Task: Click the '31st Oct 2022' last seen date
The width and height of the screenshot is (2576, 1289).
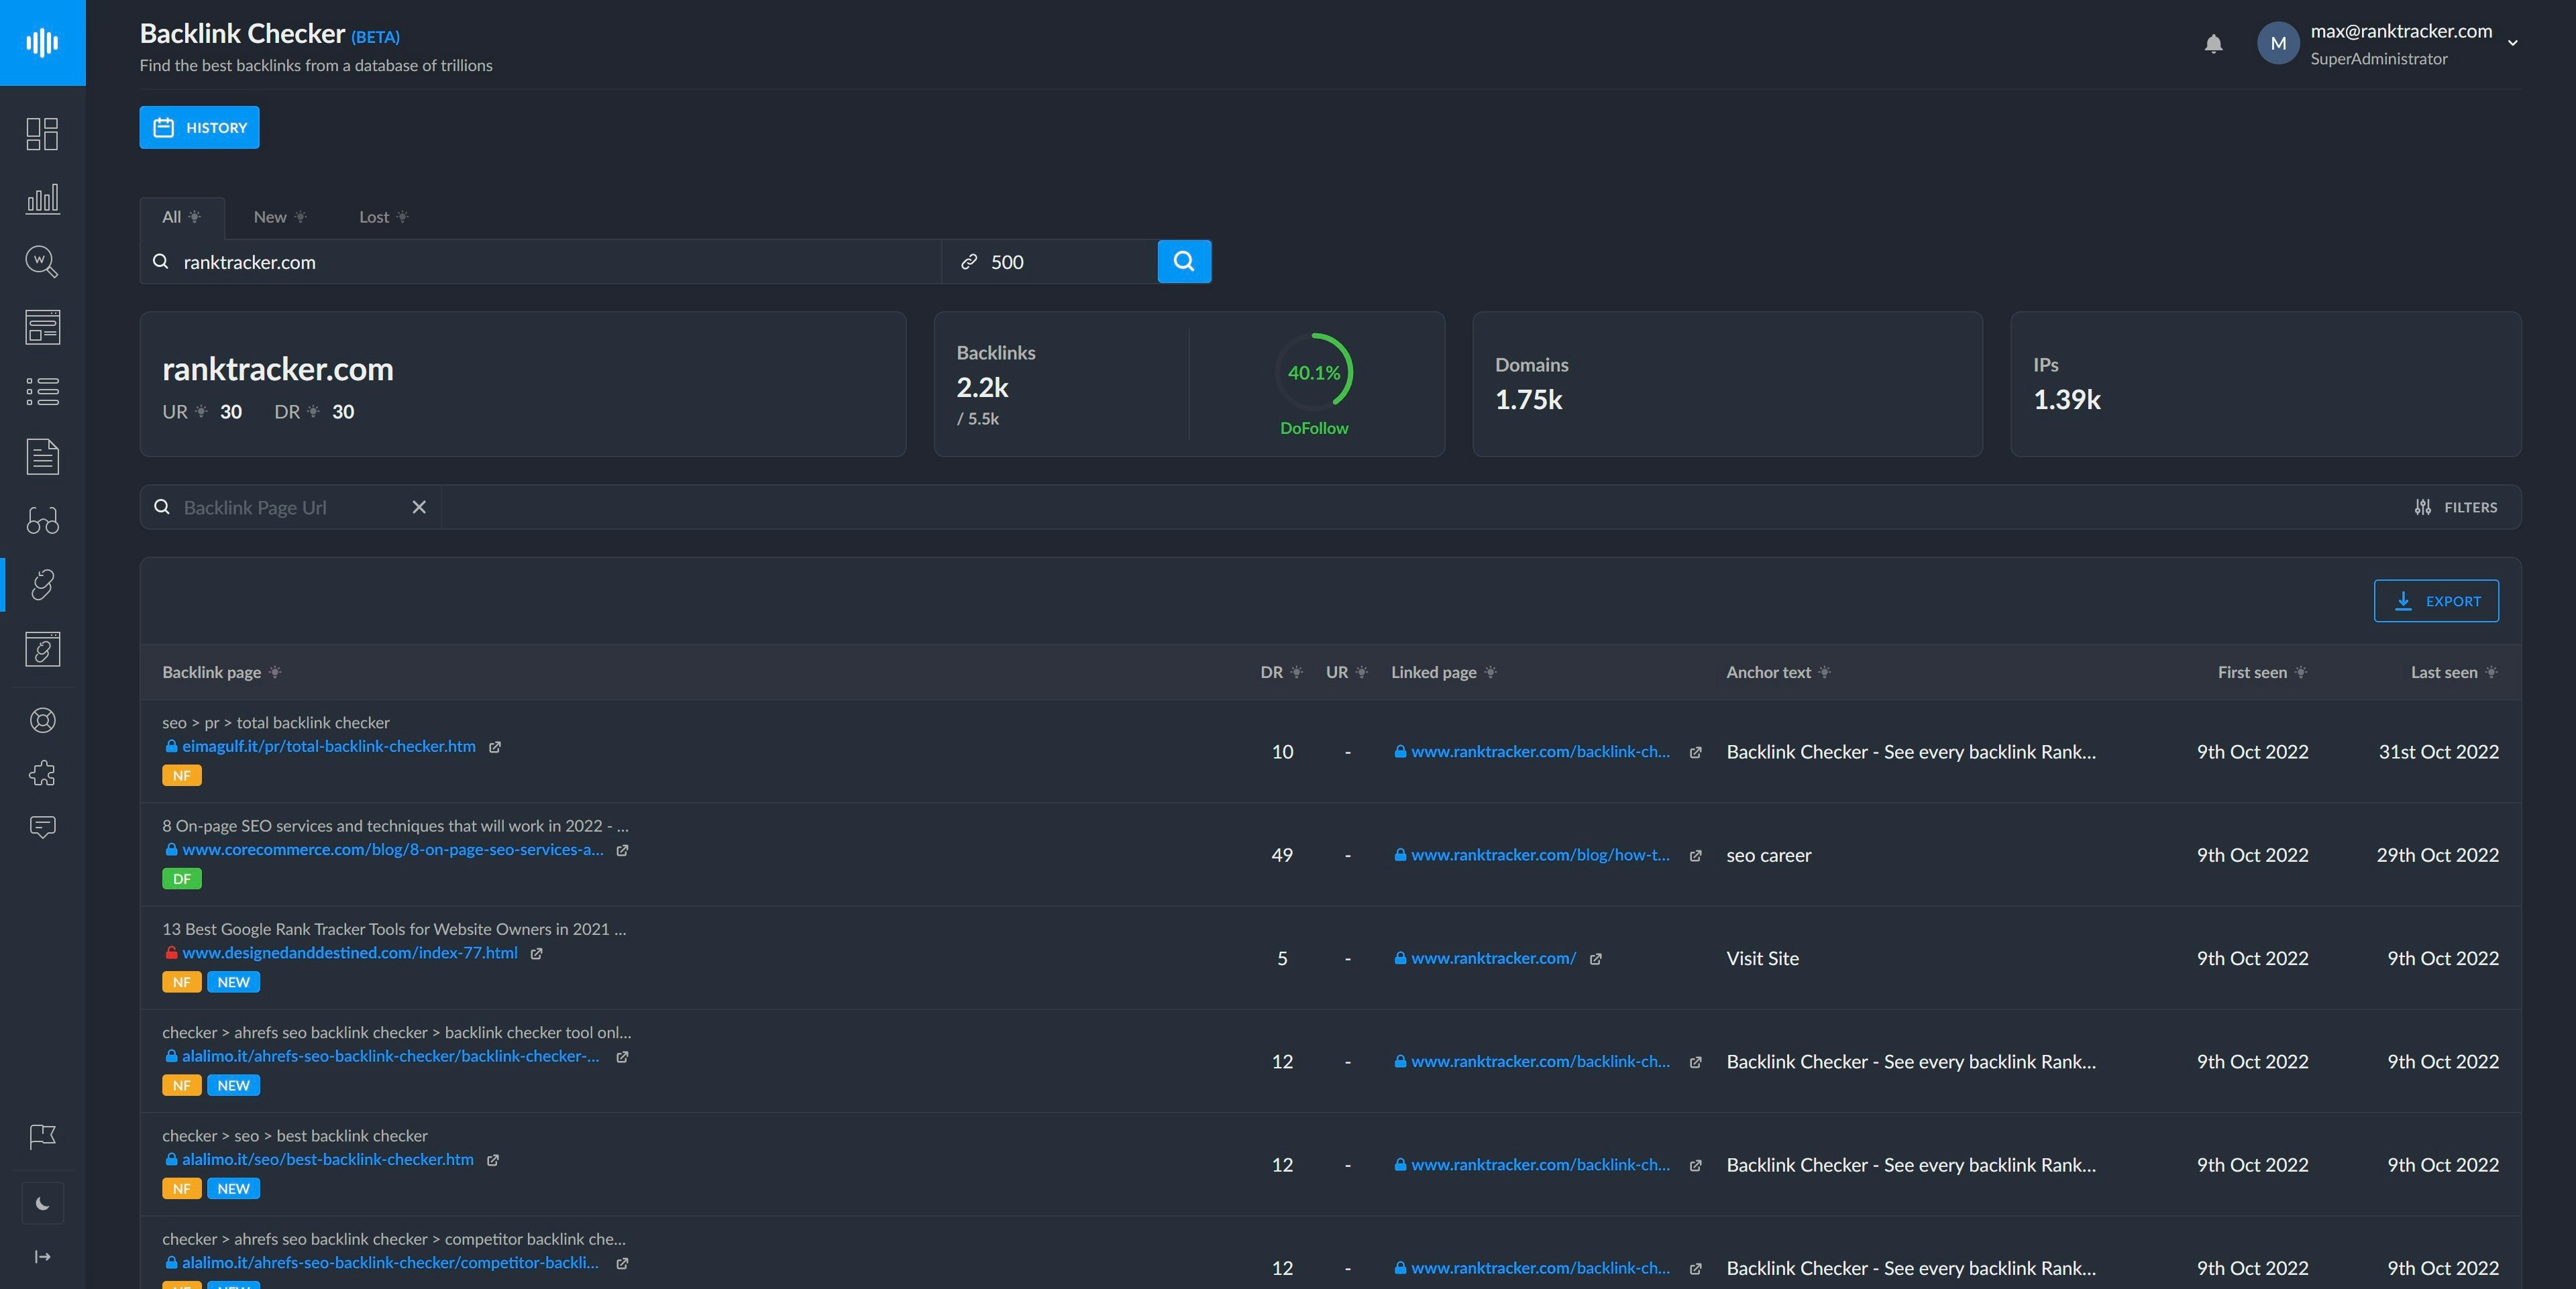Action: (x=2438, y=751)
